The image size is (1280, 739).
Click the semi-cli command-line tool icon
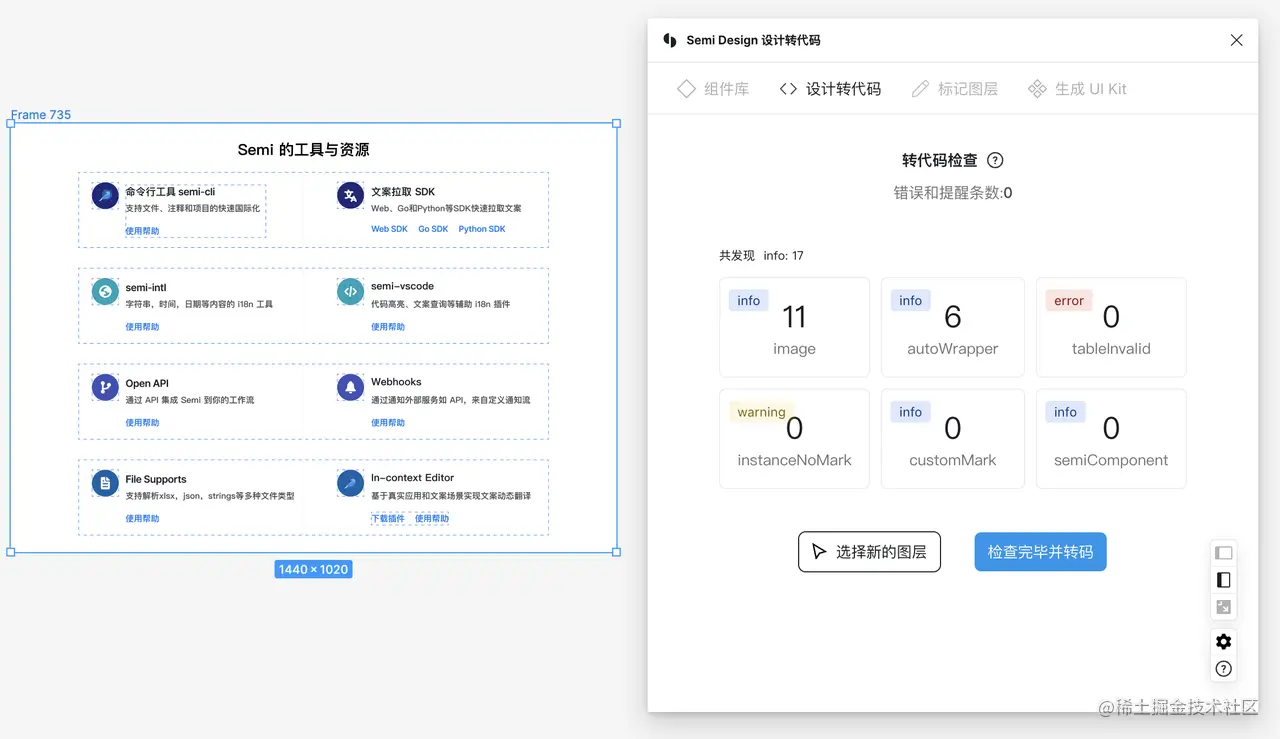point(105,195)
